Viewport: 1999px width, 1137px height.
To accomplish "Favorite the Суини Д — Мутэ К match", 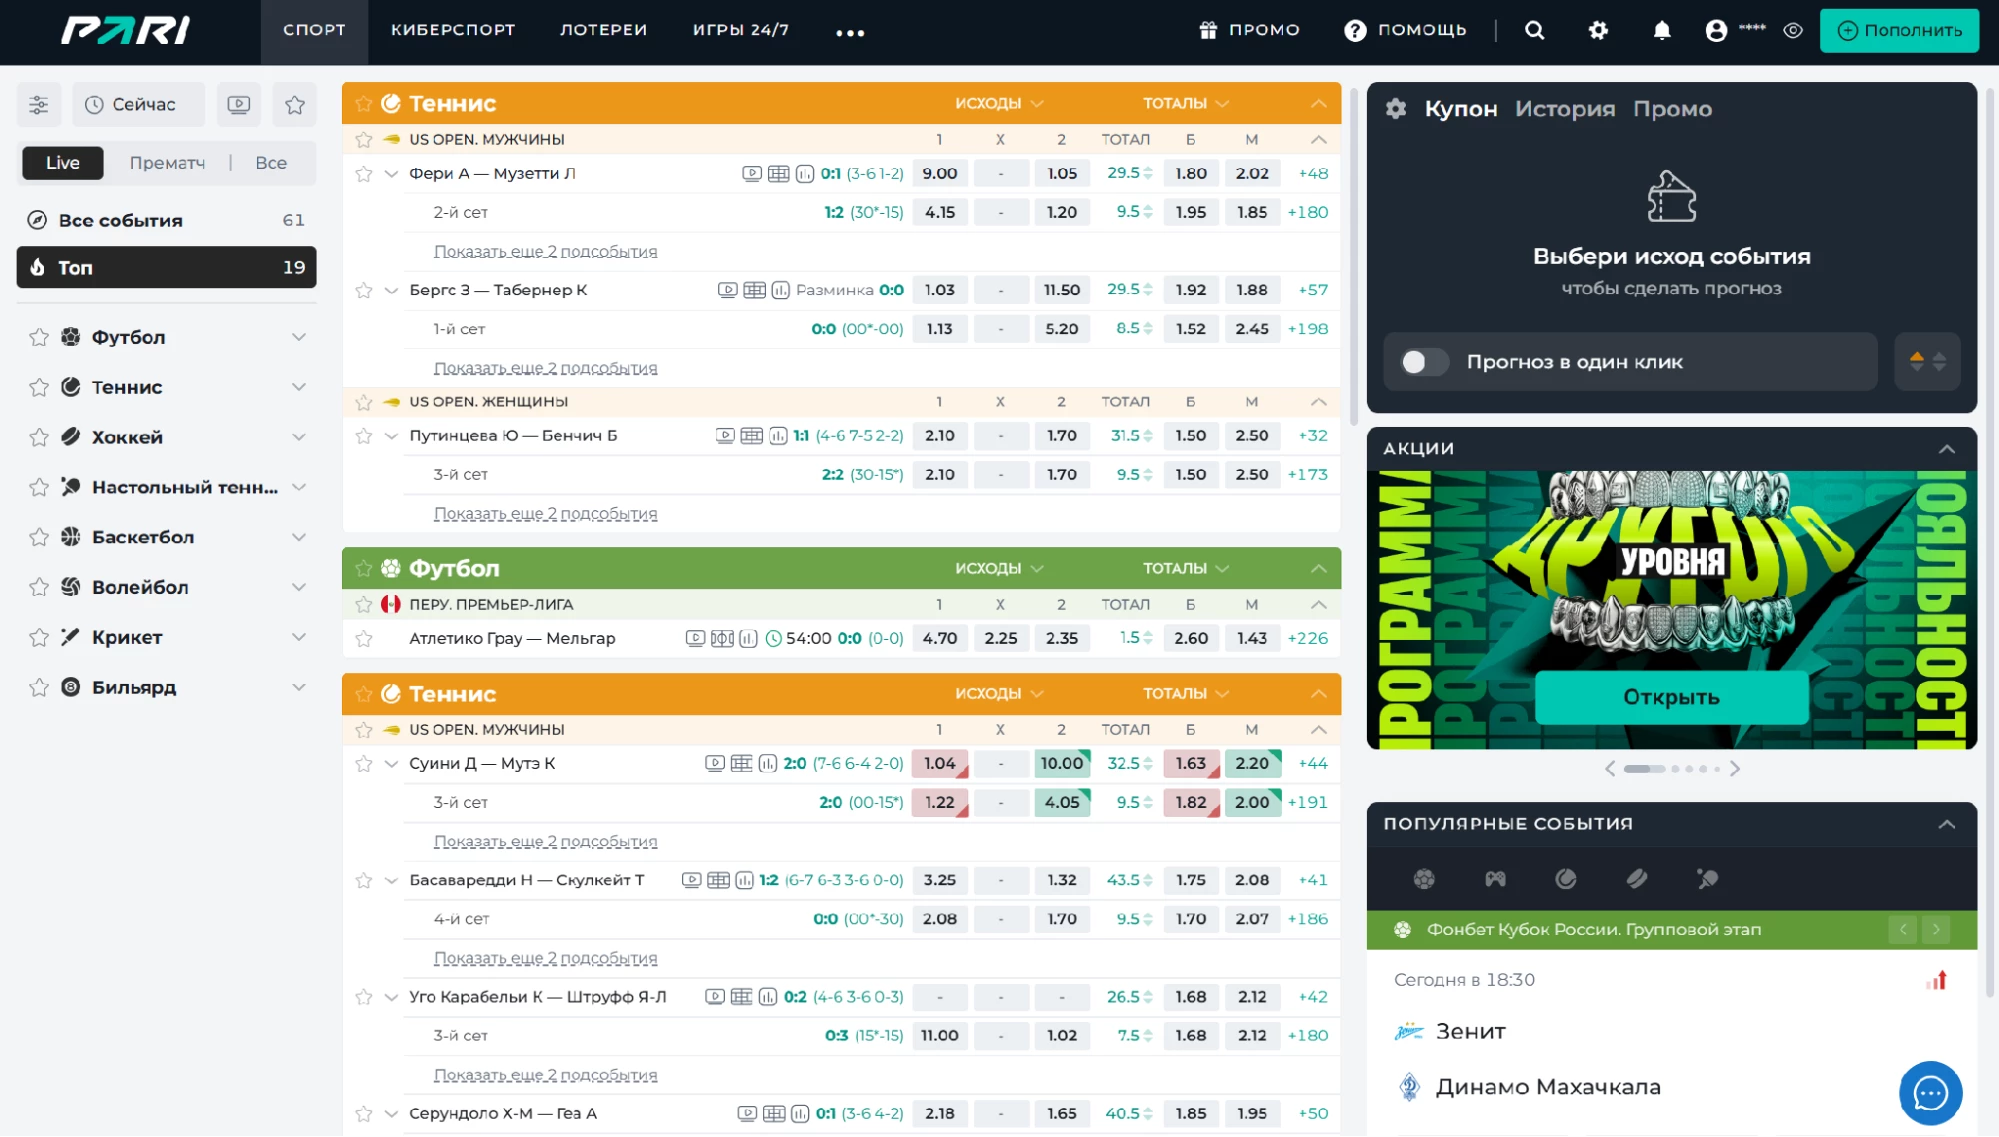I will (x=364, y=764).
